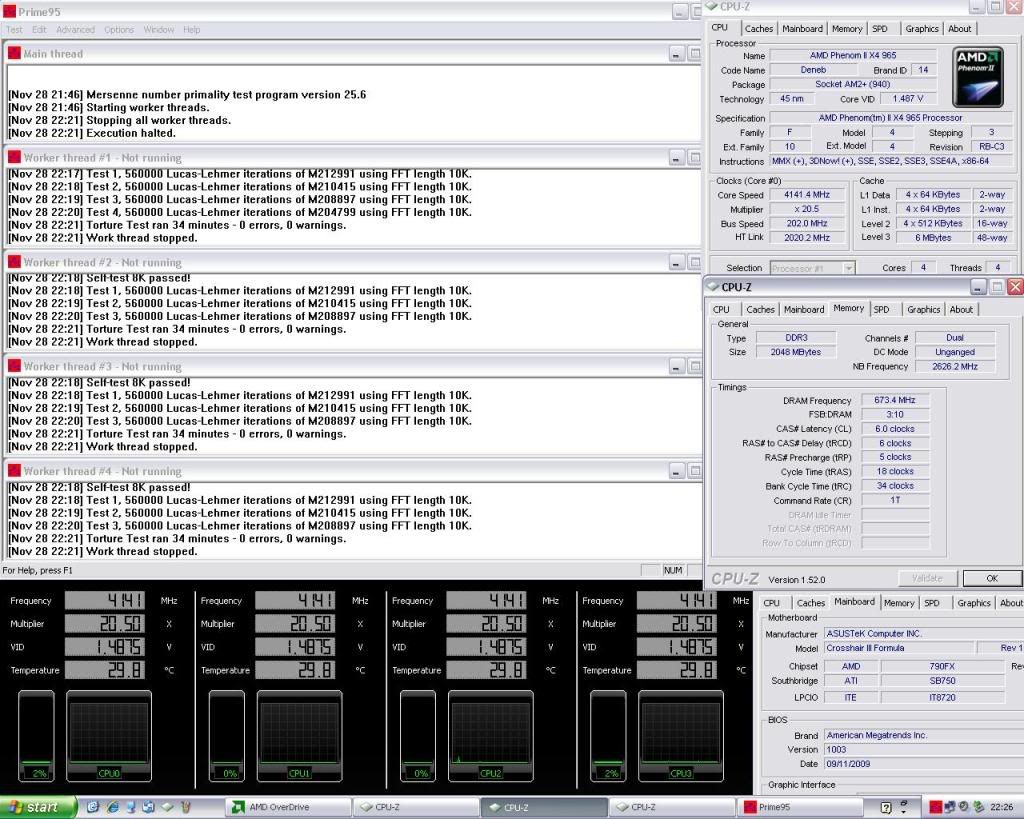Expand the Processor #1 selection dropdown
This screenshot has height=819, width=1024.
848,268
